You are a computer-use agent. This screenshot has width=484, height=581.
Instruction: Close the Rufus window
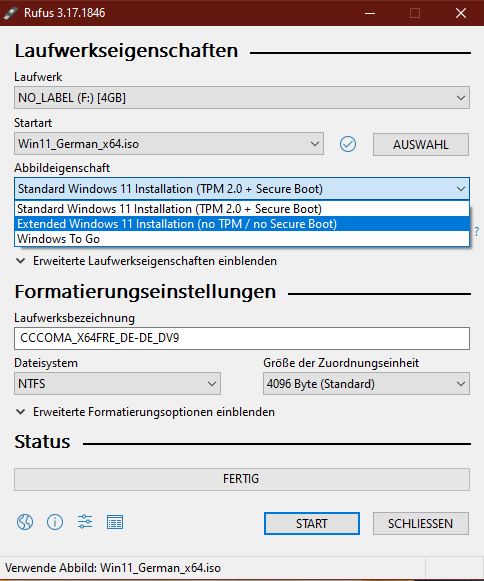(x=461, y=13)
